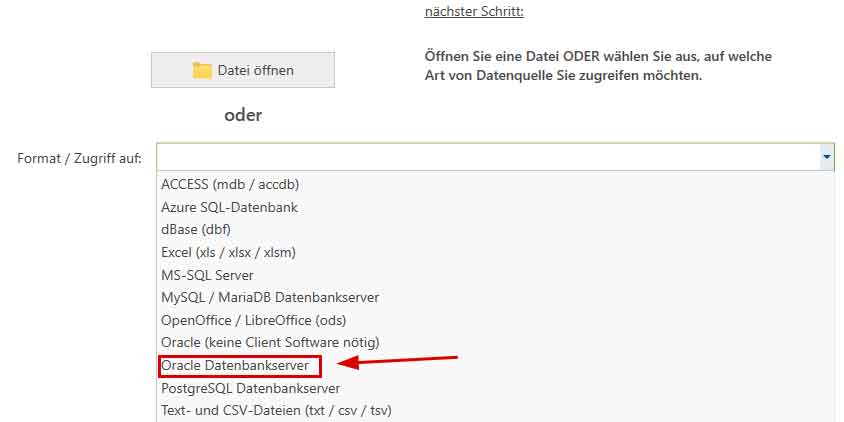This screenshot has width=844, height=422.
Task: Choose Azure SQL-Datenbank from the list
Action: 229,207
